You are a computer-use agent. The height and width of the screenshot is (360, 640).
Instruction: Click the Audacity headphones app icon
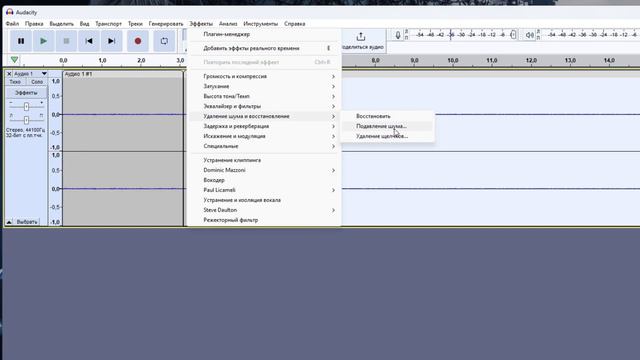[x=10, y=12]
